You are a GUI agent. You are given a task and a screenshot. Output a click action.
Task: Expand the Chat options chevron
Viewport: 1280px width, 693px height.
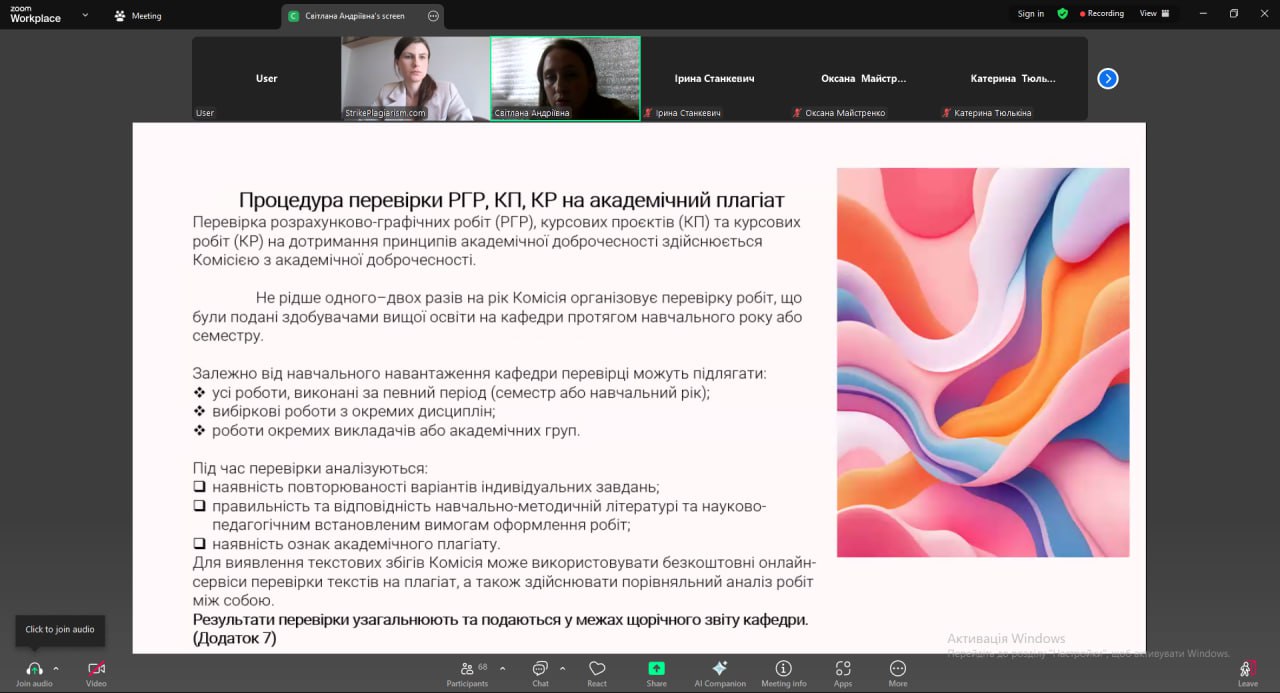tap(562, 668)
